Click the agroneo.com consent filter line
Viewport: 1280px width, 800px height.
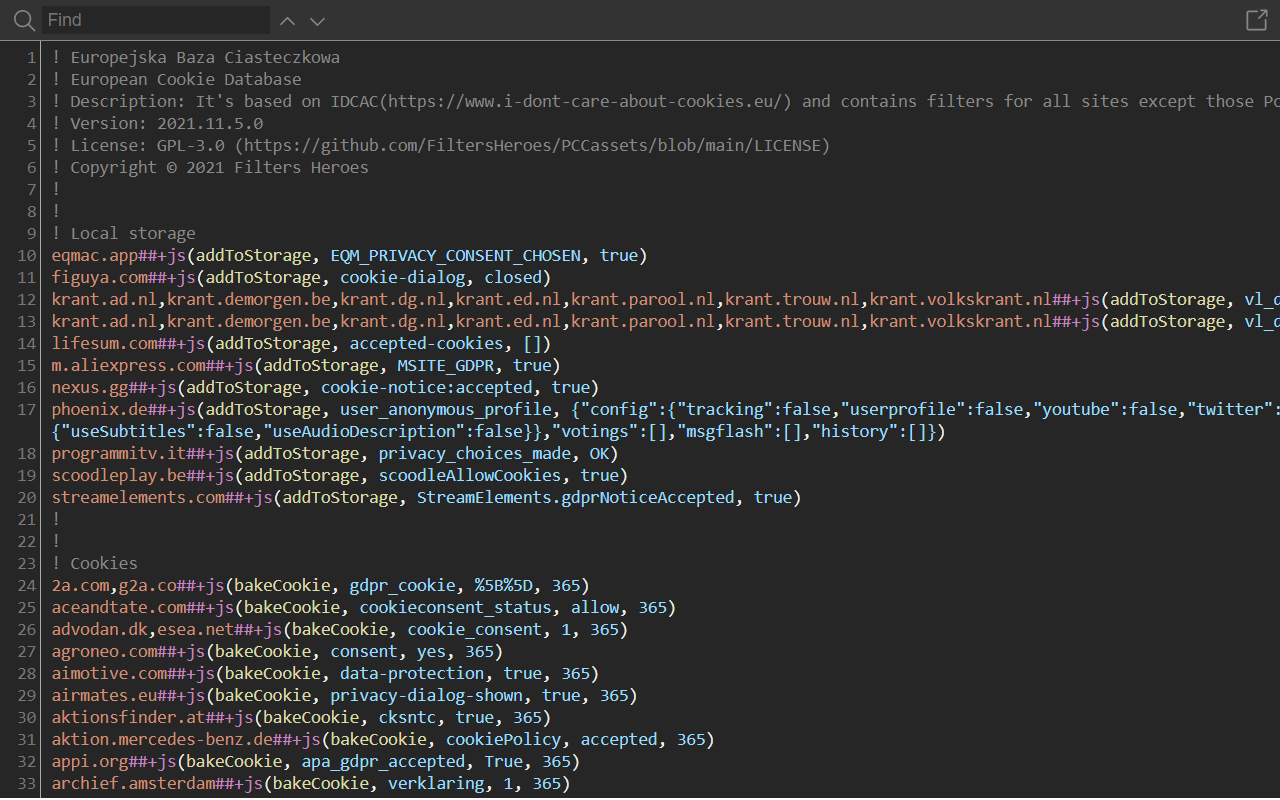click(x=277, y=651)
